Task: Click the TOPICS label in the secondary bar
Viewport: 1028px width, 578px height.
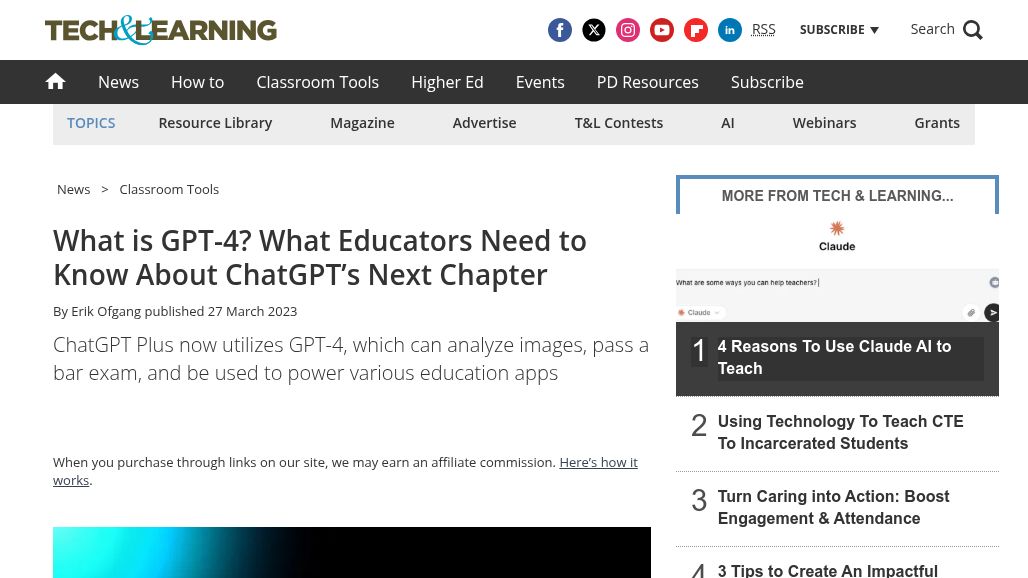Action: tap(91, 123)
